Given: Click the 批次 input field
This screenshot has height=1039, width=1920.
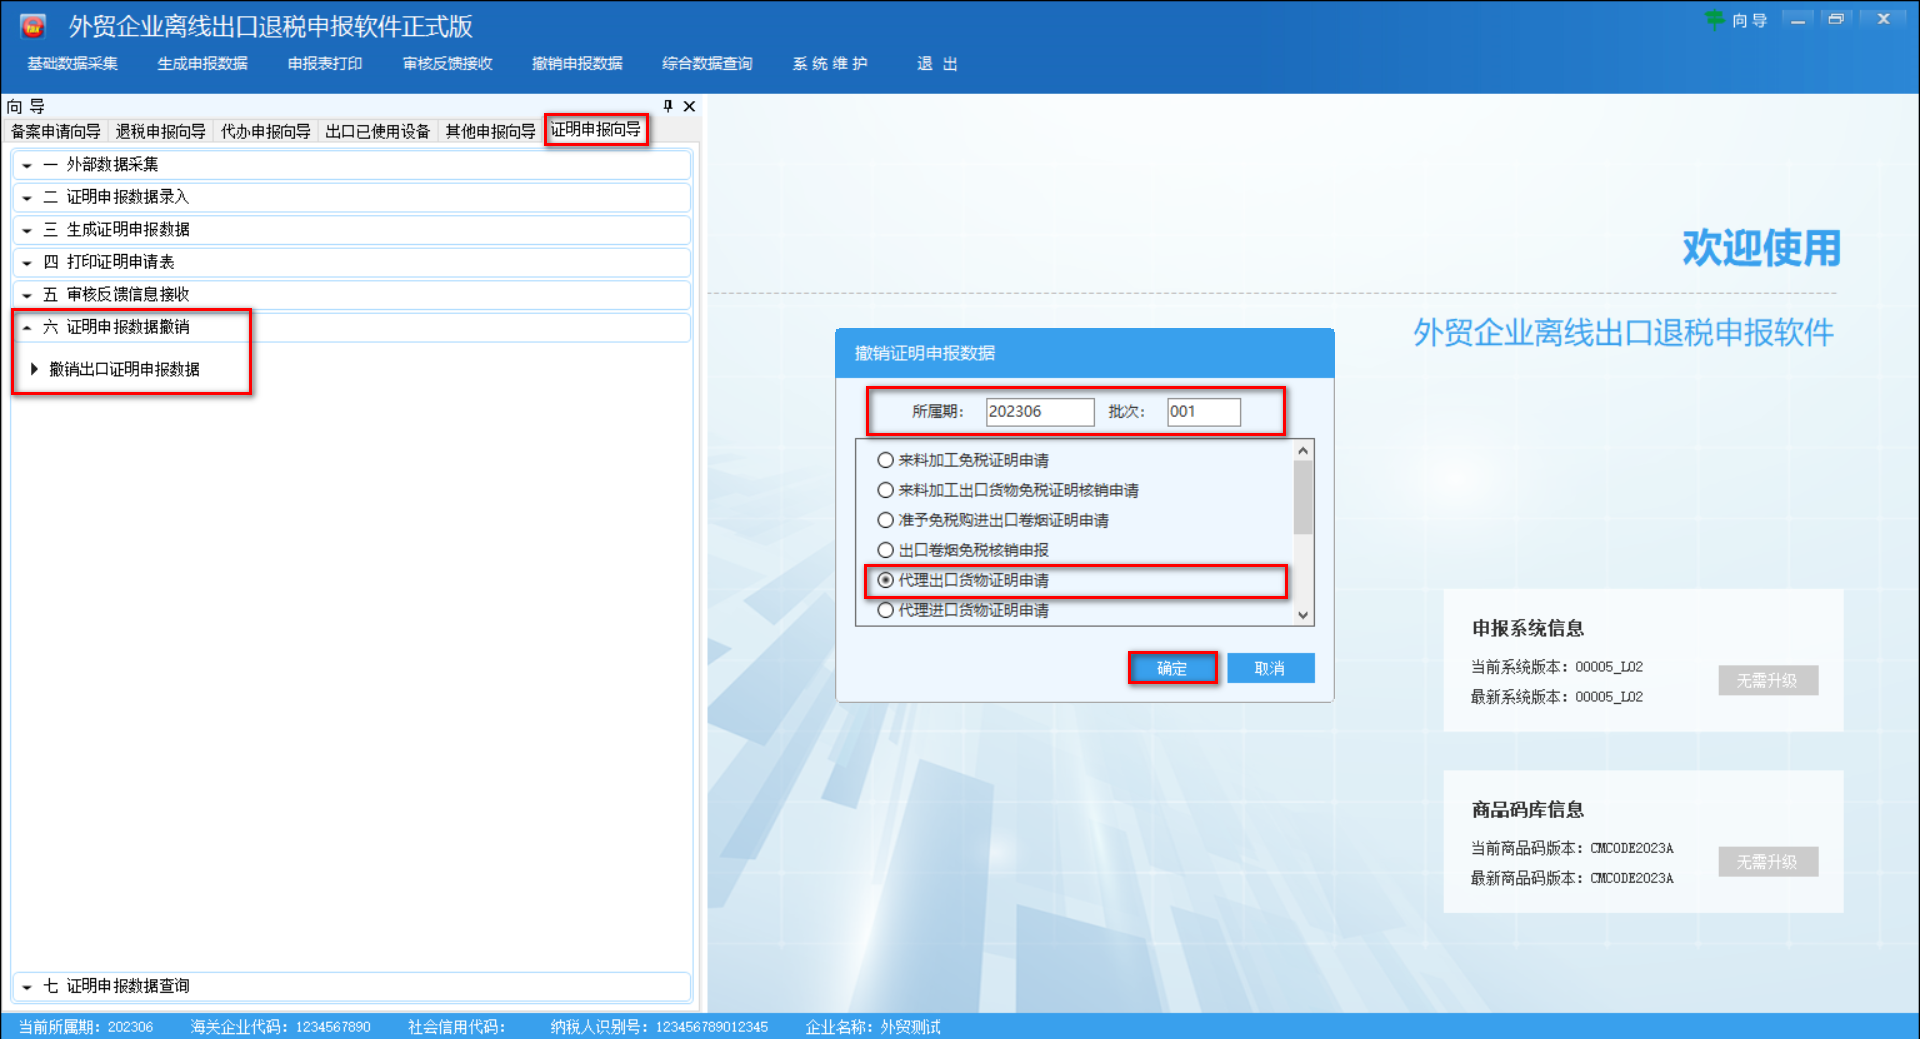Looking at the screenshot, I should 1203,412.
